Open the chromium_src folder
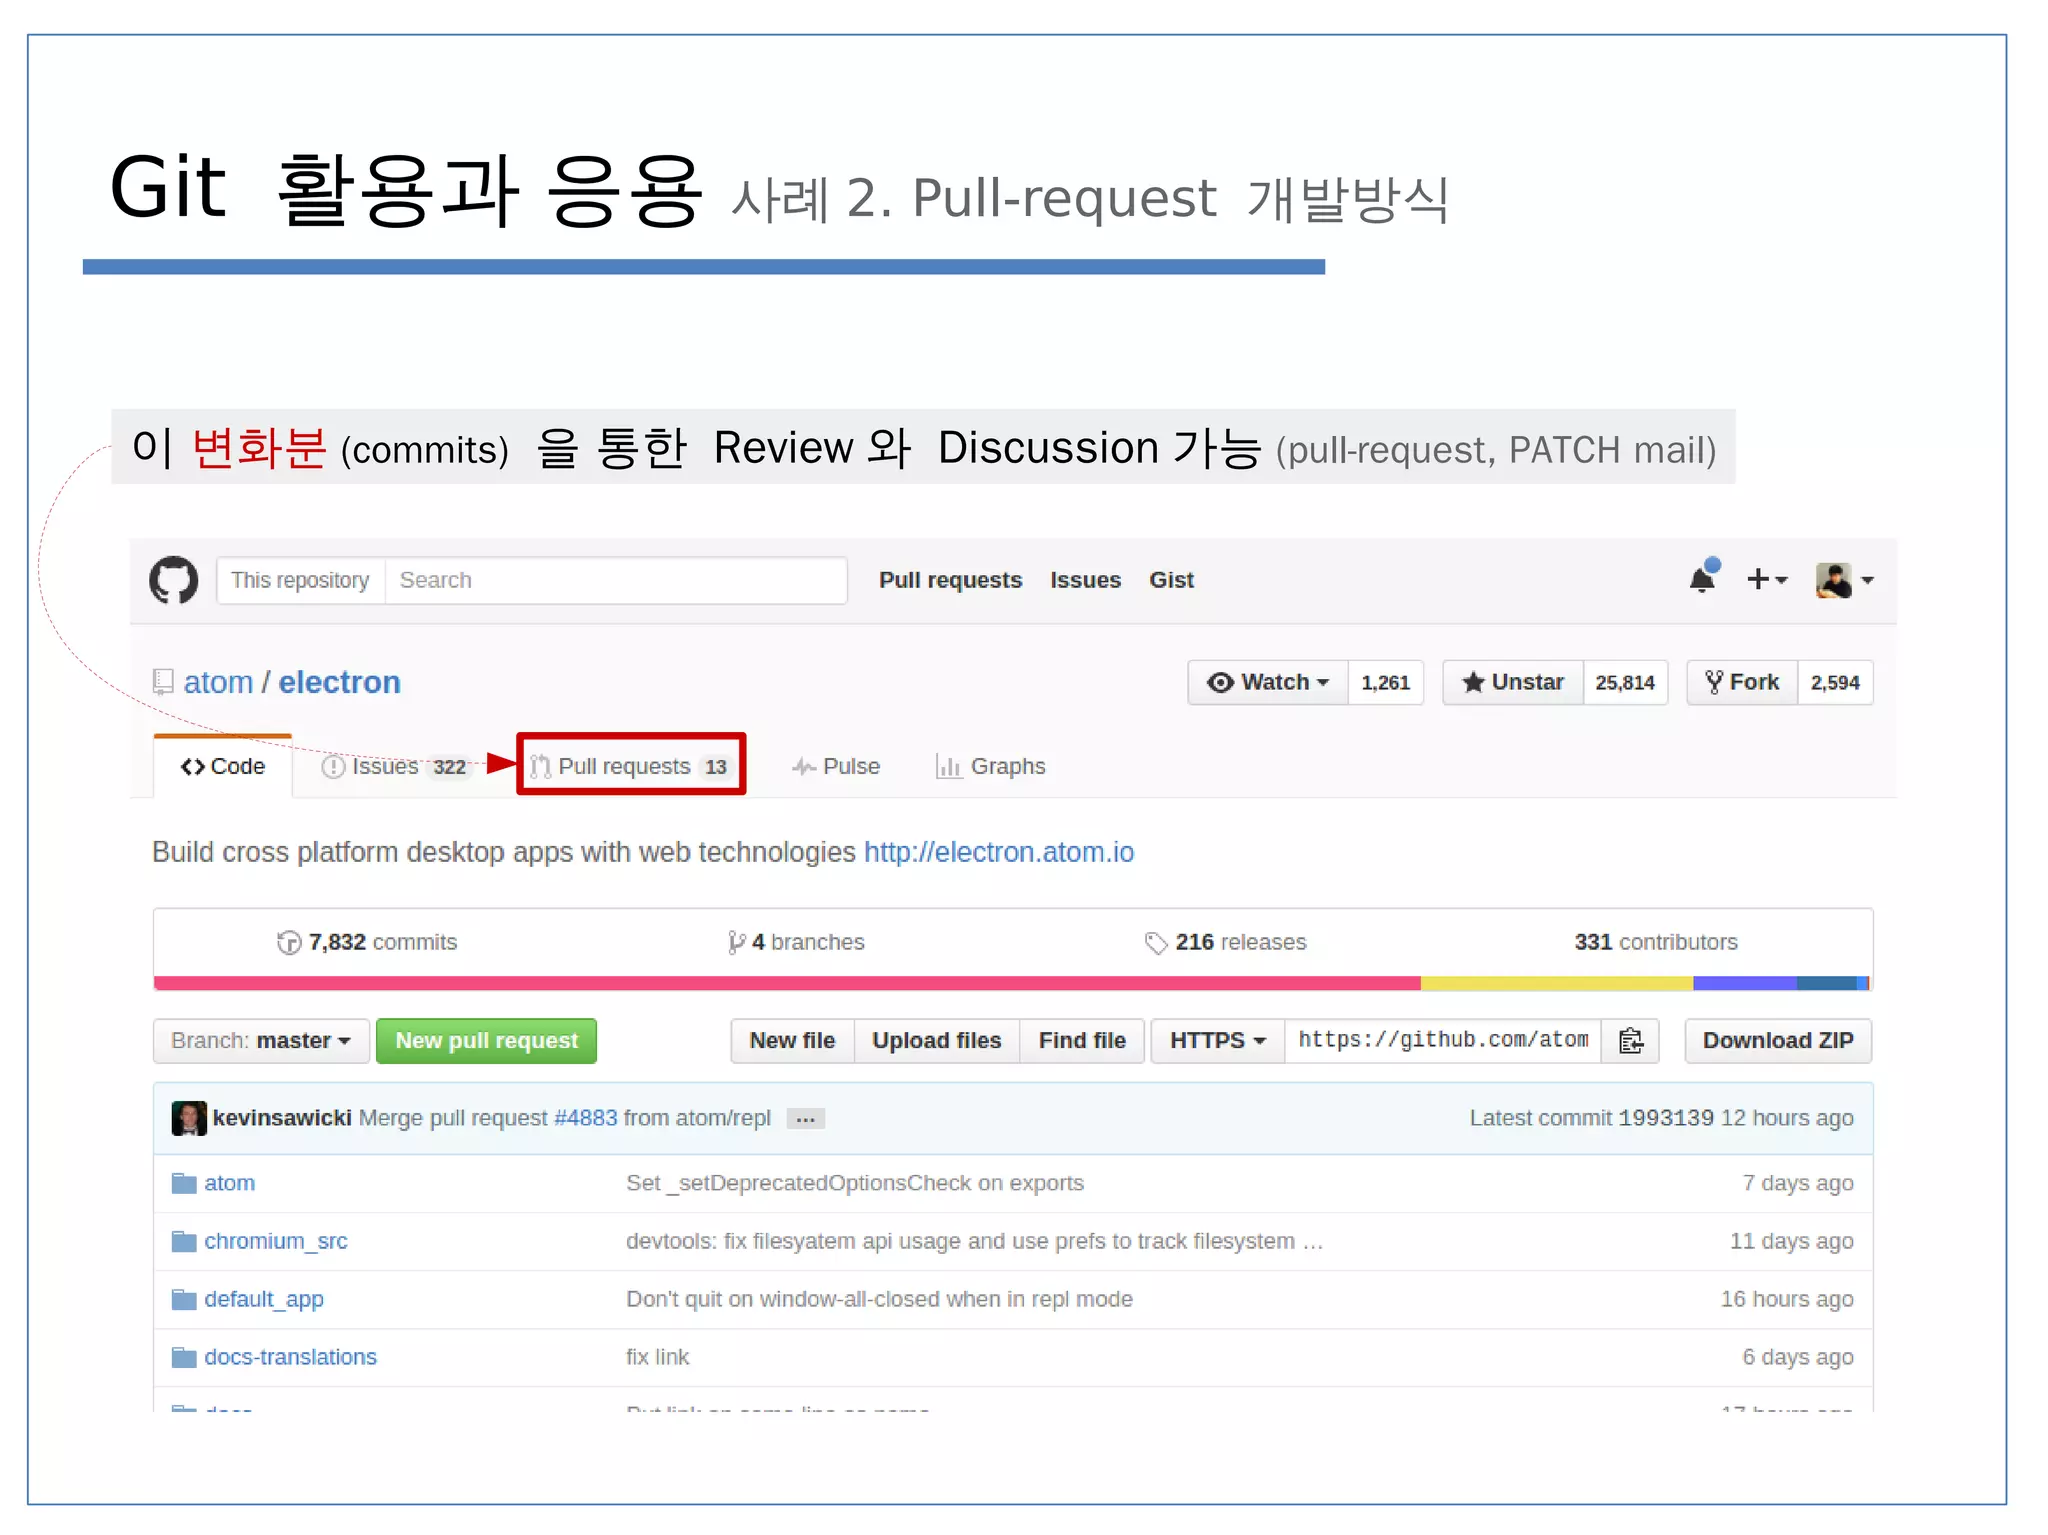Screen dimensions: 2048x1535 pos(276,1241)
